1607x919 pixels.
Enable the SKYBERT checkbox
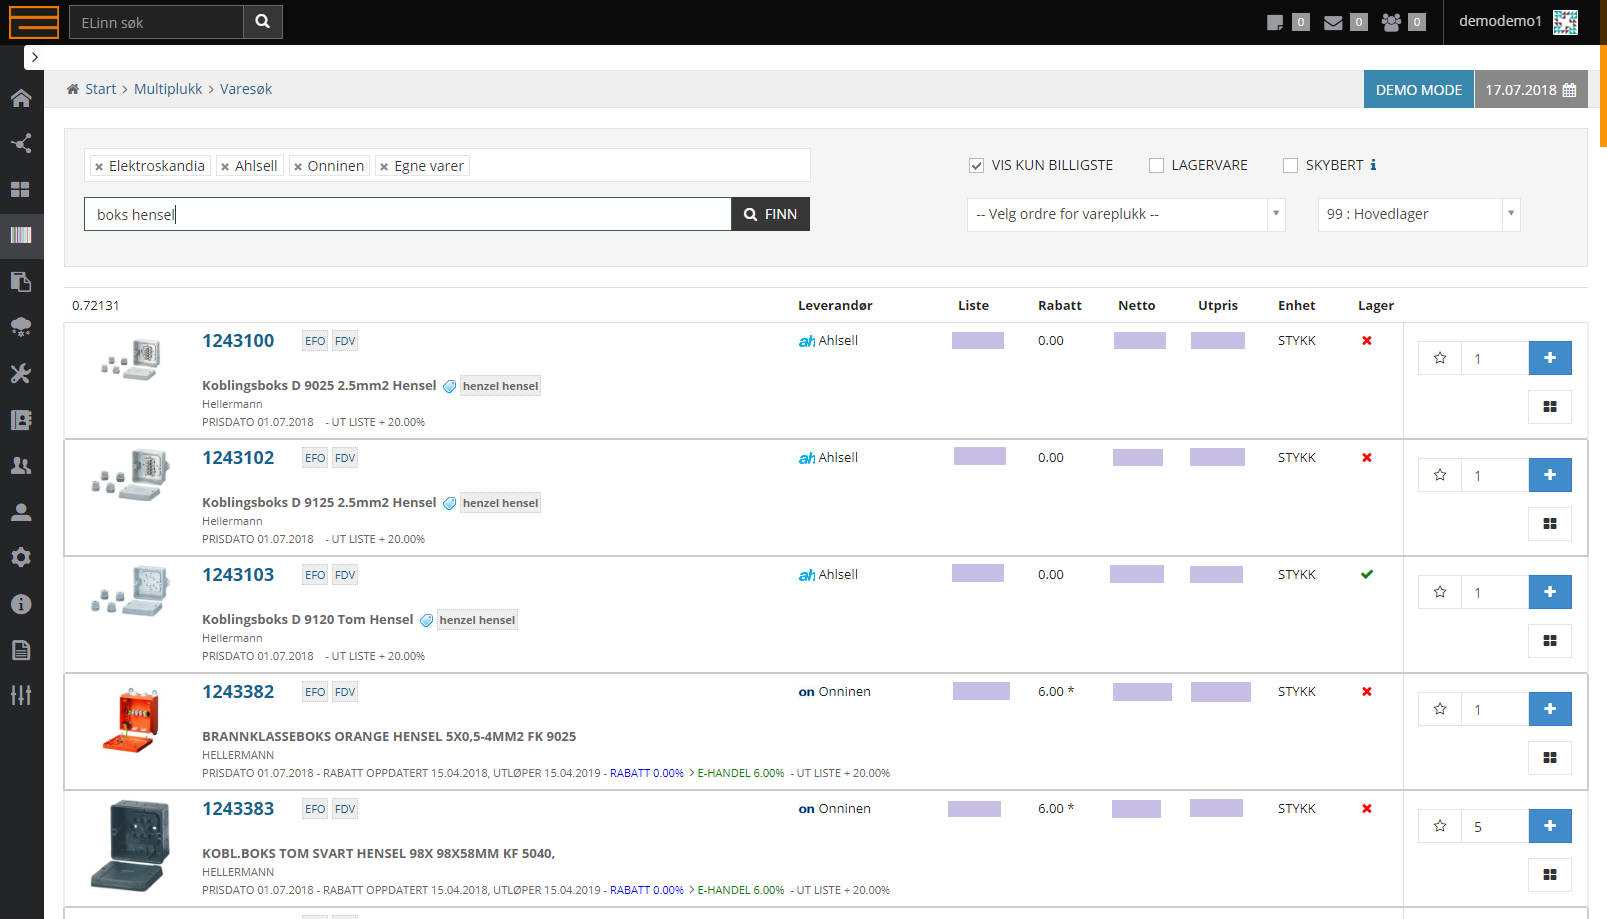[x=1290, y=166]
